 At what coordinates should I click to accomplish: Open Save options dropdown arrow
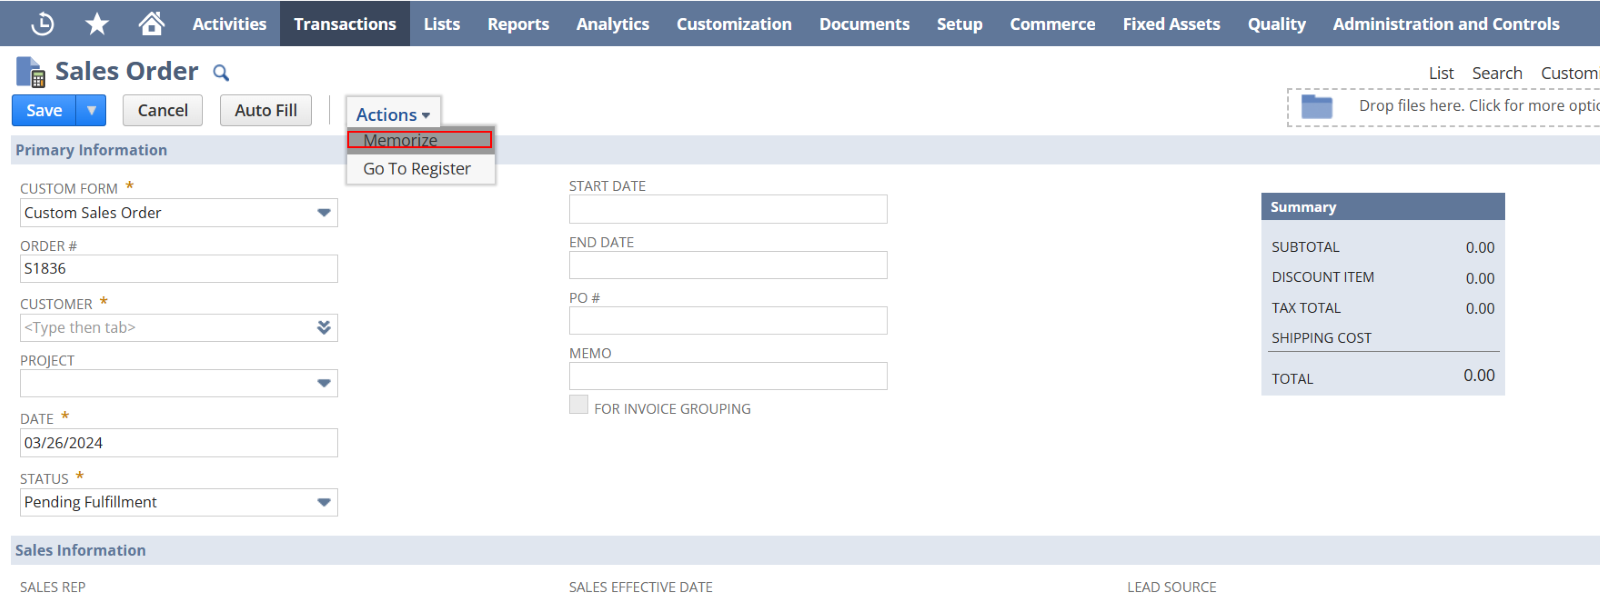91,110
